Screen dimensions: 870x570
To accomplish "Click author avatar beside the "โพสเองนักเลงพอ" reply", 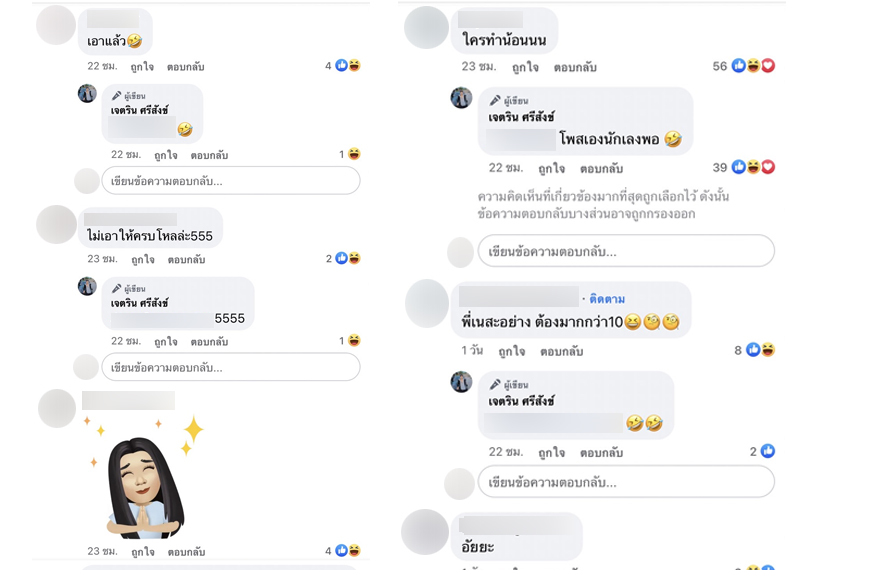I will pos(461,98).
